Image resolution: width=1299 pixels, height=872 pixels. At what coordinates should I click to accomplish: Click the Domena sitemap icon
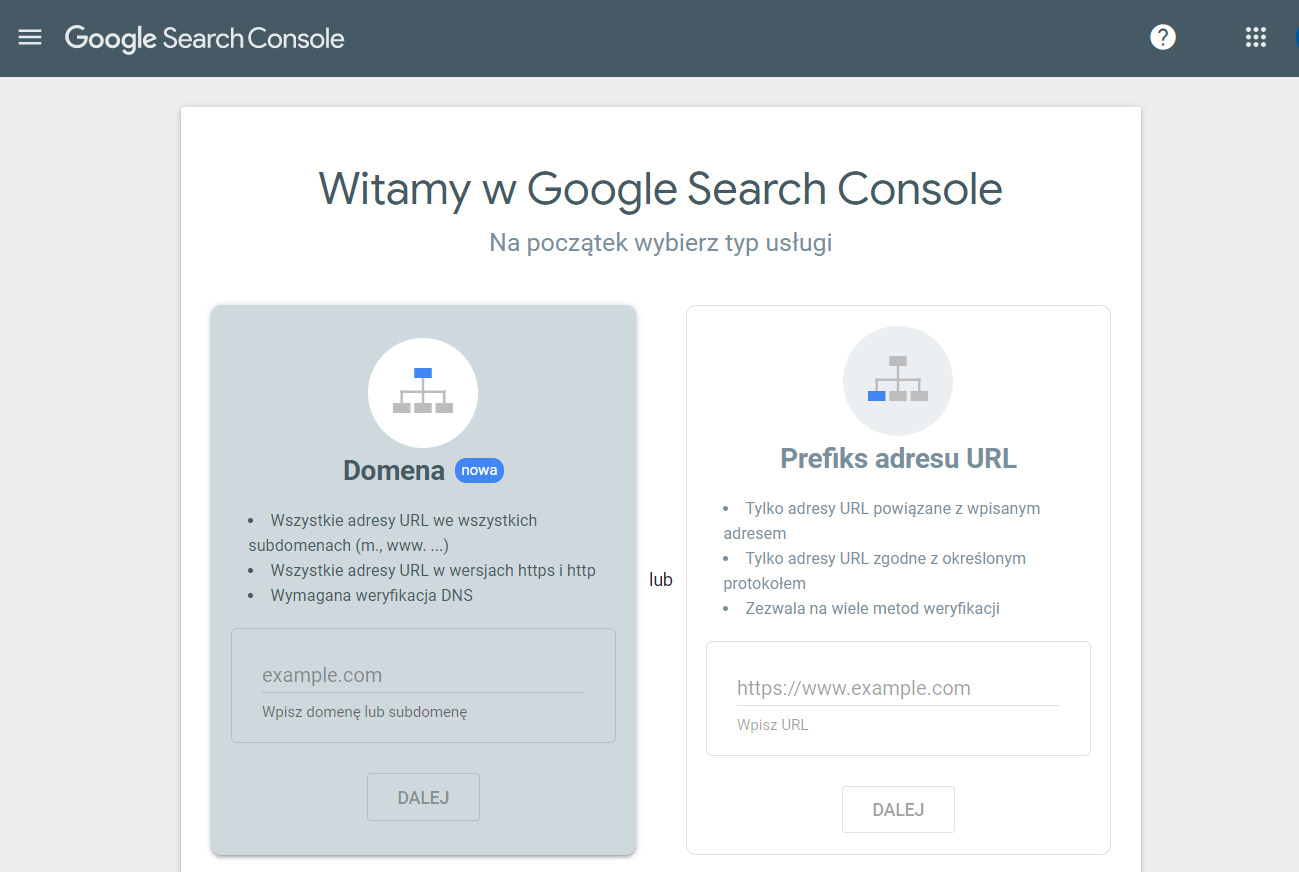(x=422, y=392)
